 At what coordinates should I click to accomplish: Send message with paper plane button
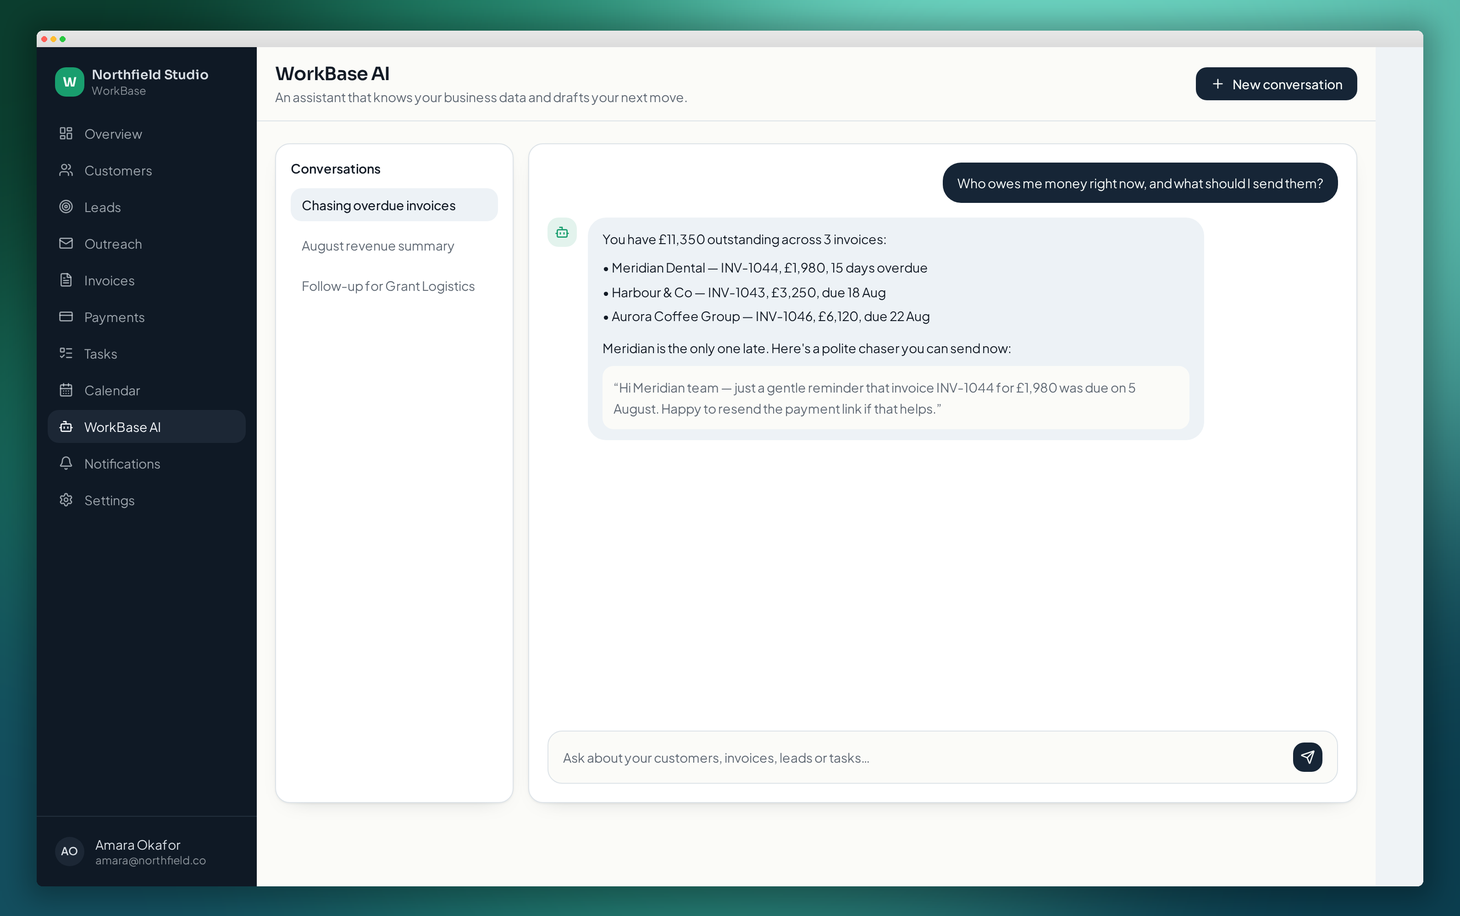1307,757
